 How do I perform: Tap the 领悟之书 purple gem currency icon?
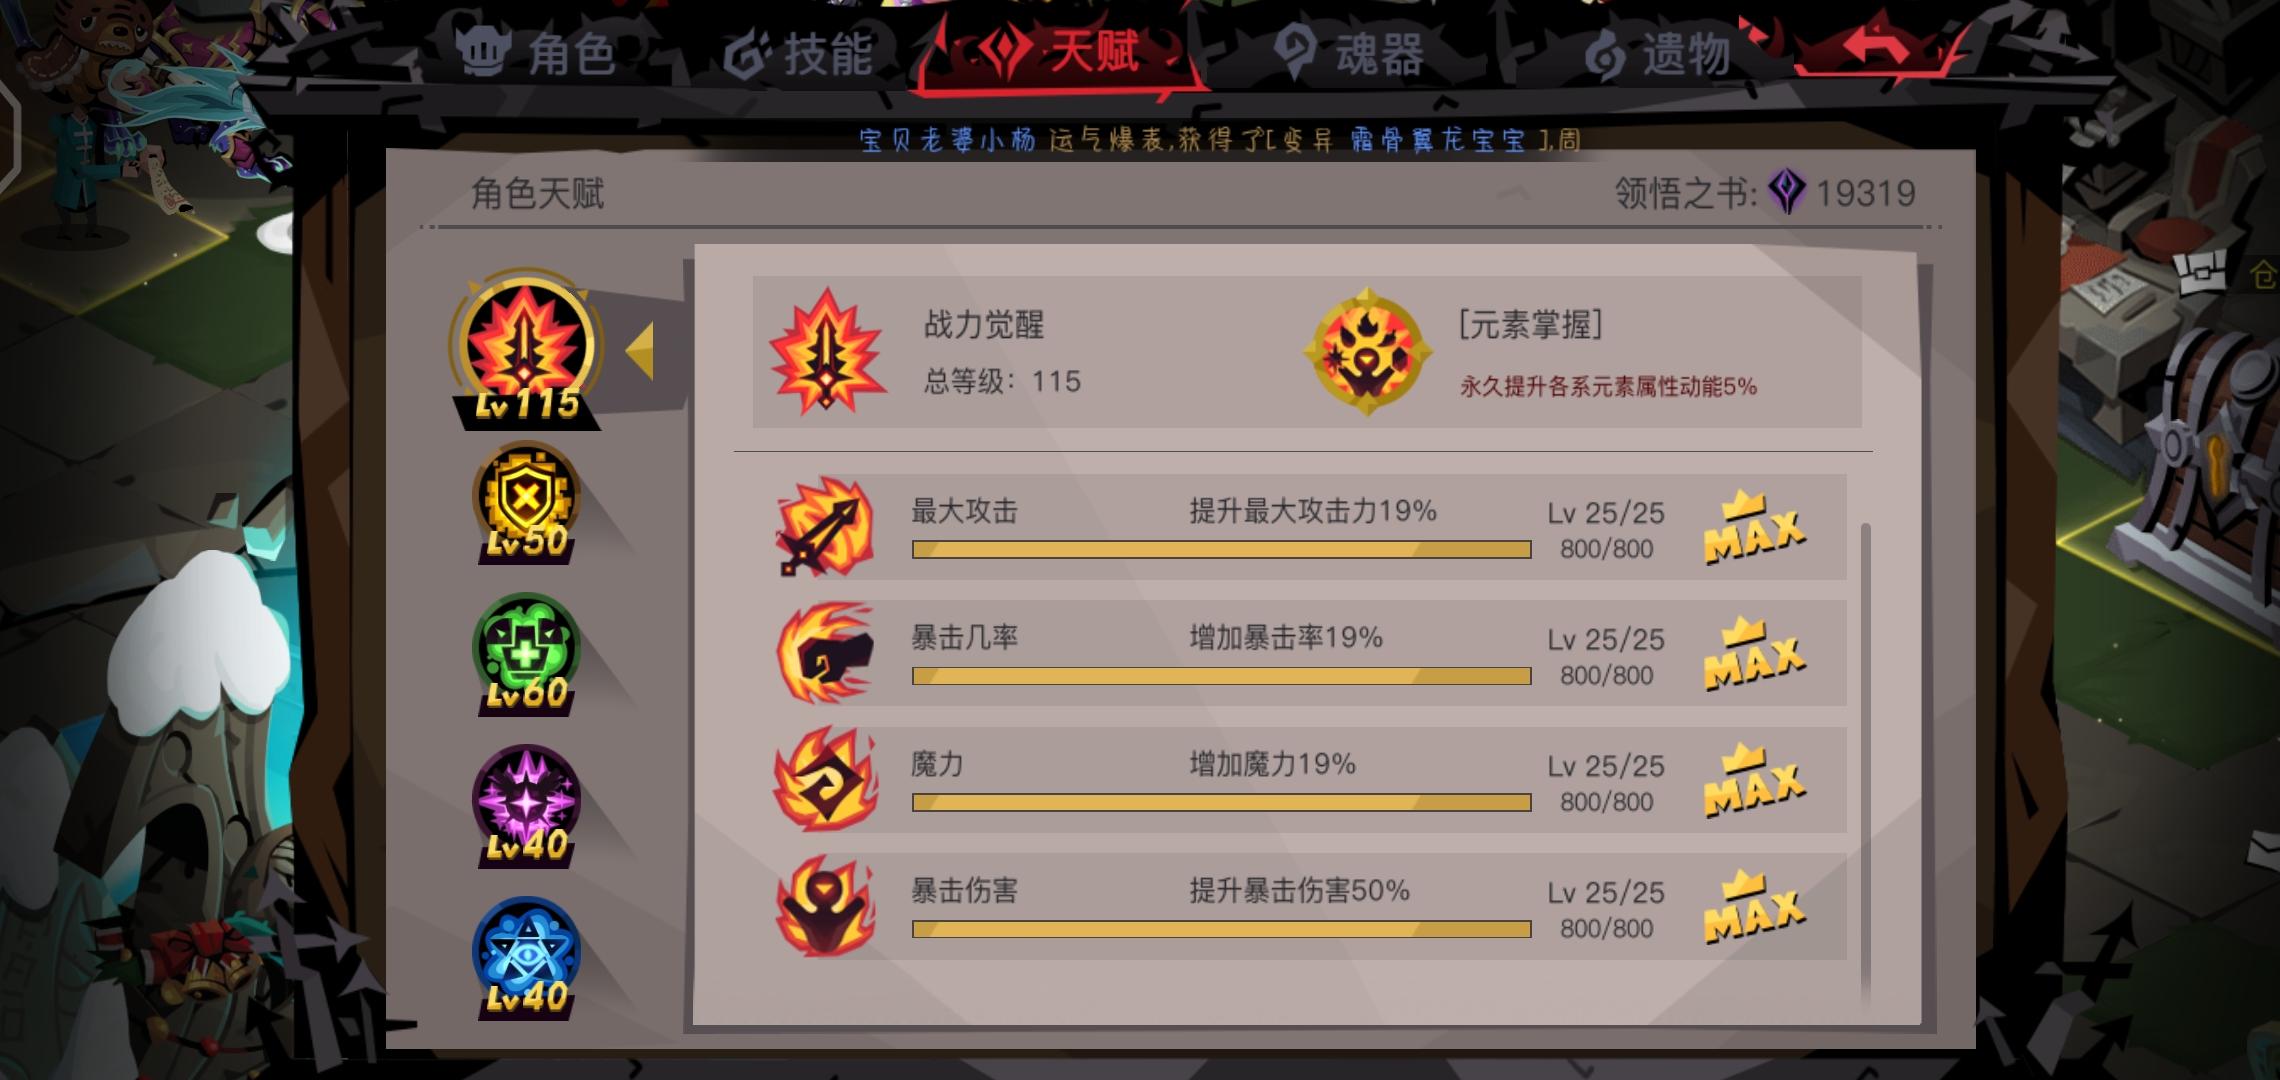[x=1787, y=192]
